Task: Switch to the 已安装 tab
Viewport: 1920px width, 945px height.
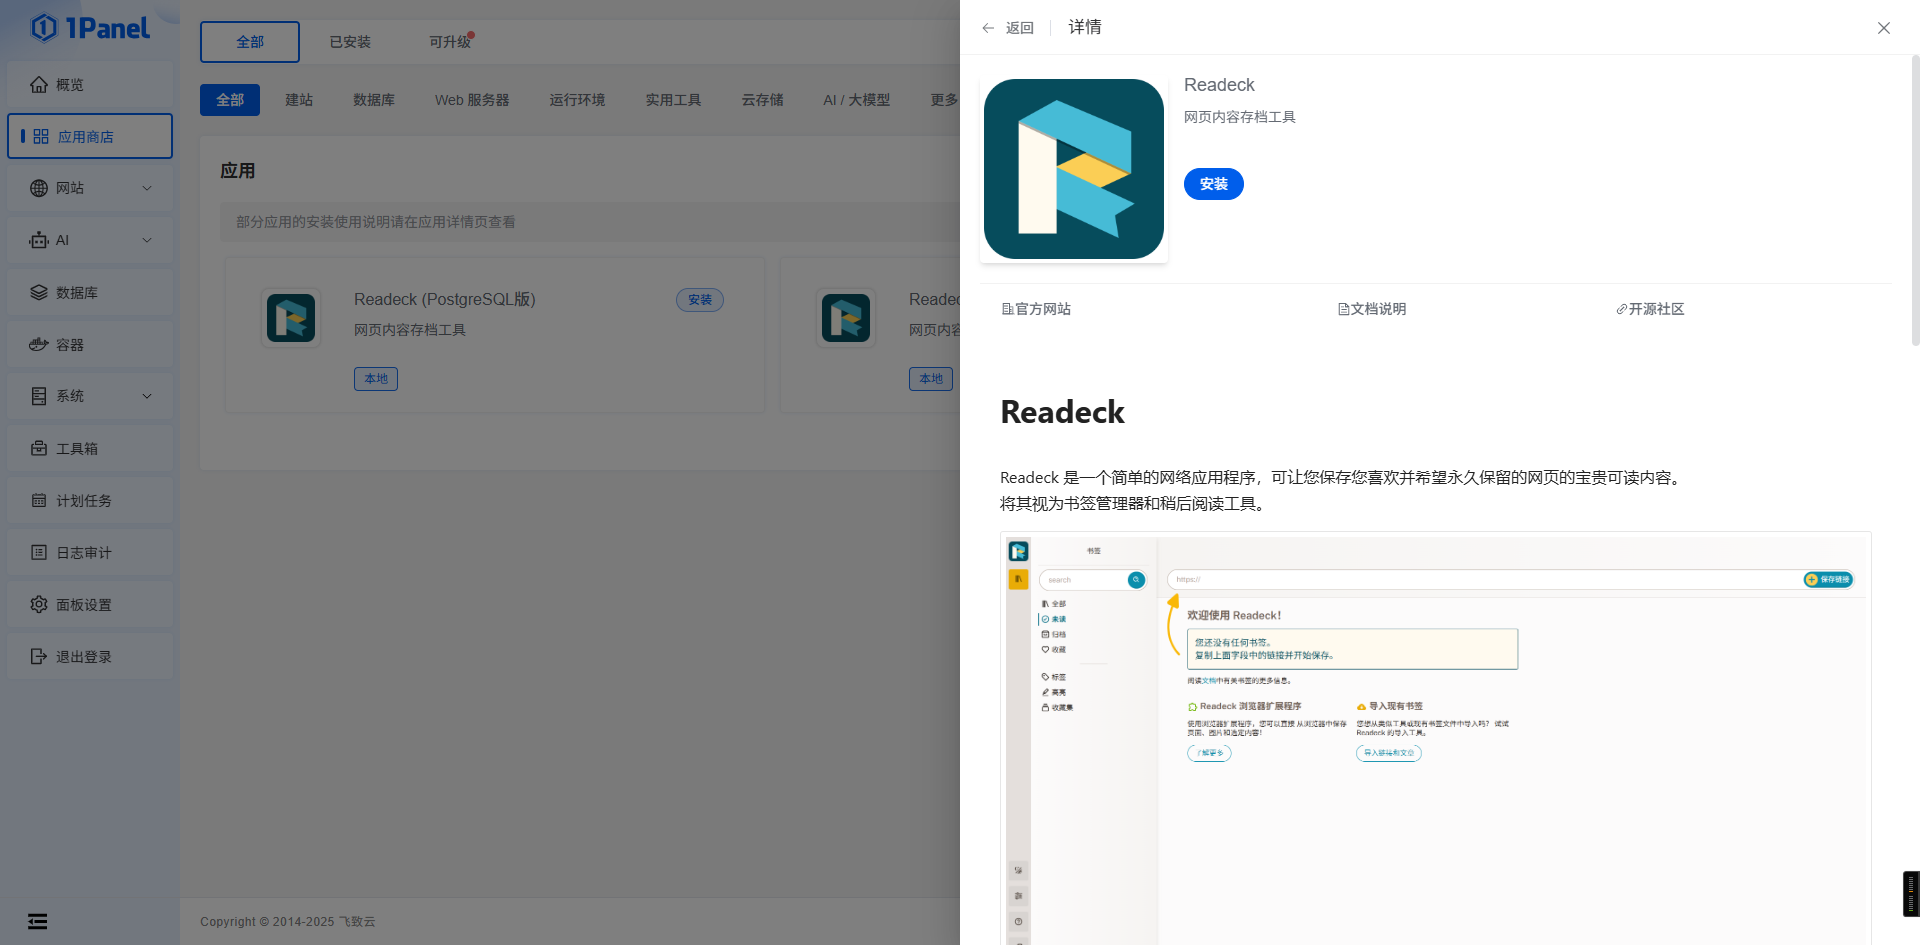Action: pos(350,42)
